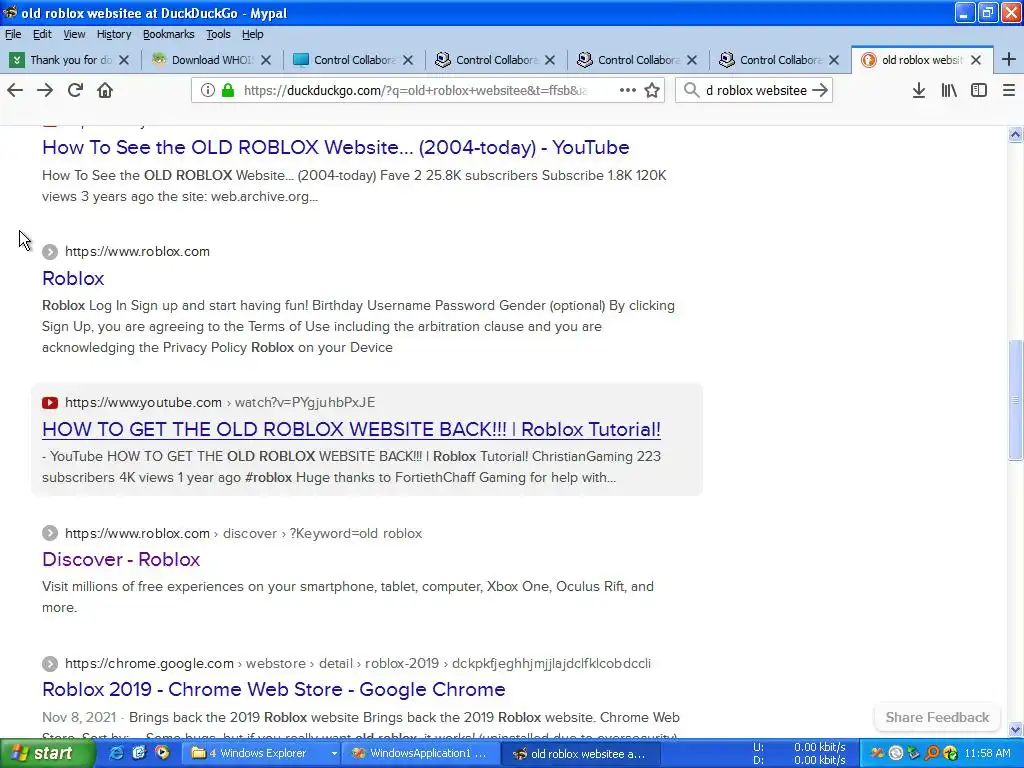
Task: Open a new tab with plus button
Action: 1008,59
